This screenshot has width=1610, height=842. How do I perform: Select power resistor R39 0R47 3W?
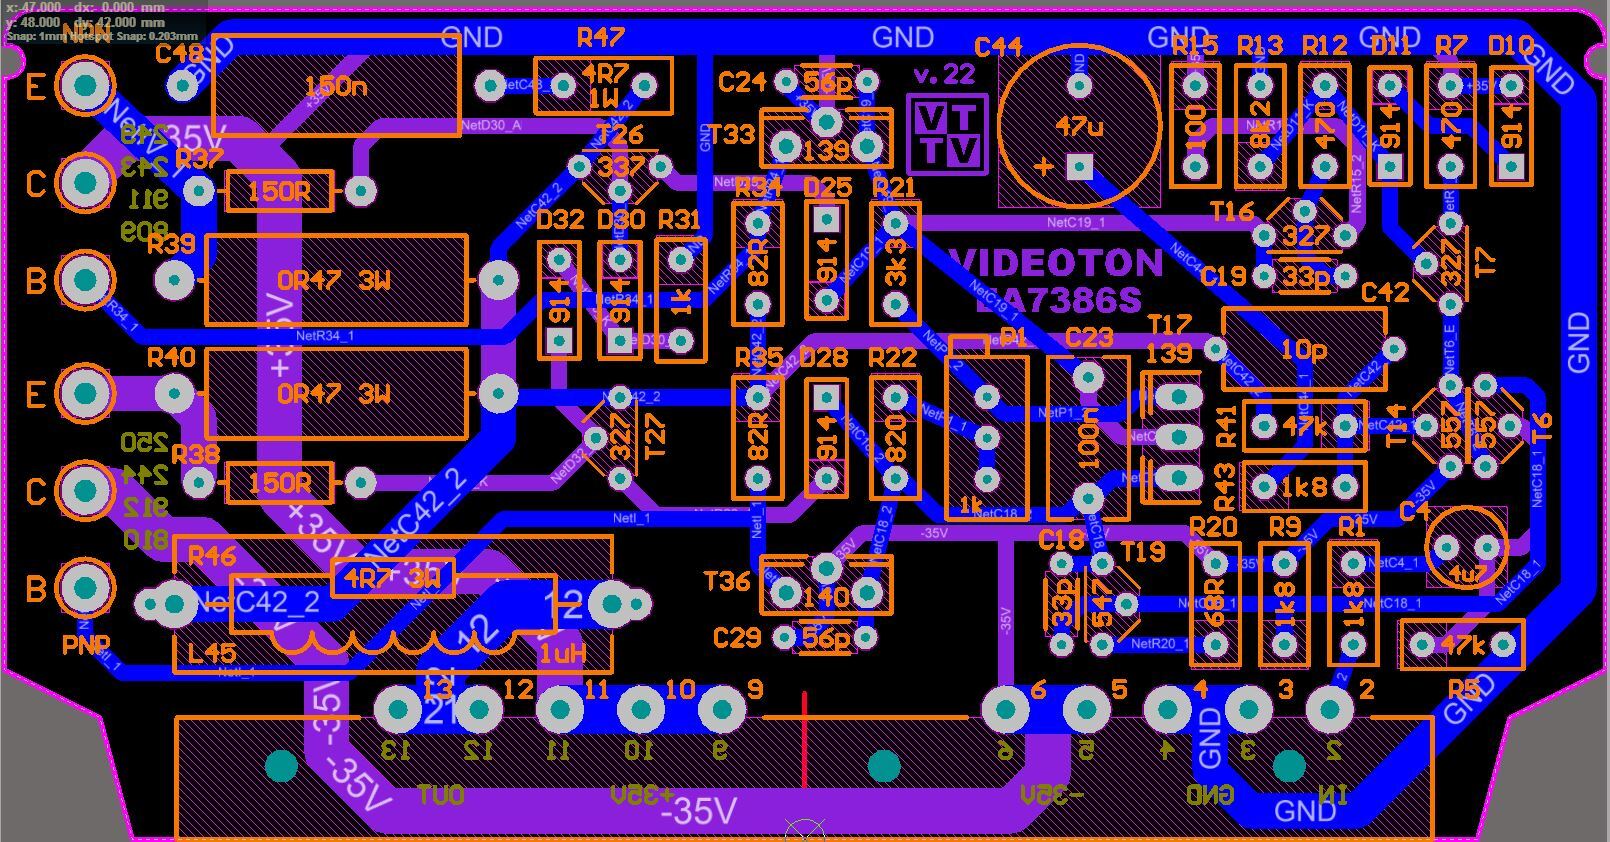336,281
